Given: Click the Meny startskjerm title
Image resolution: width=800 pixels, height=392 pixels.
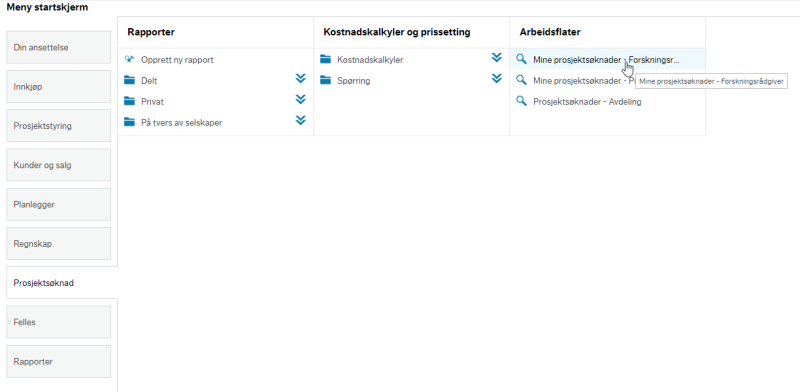Looking at the screenshot, I should point(47,8).
